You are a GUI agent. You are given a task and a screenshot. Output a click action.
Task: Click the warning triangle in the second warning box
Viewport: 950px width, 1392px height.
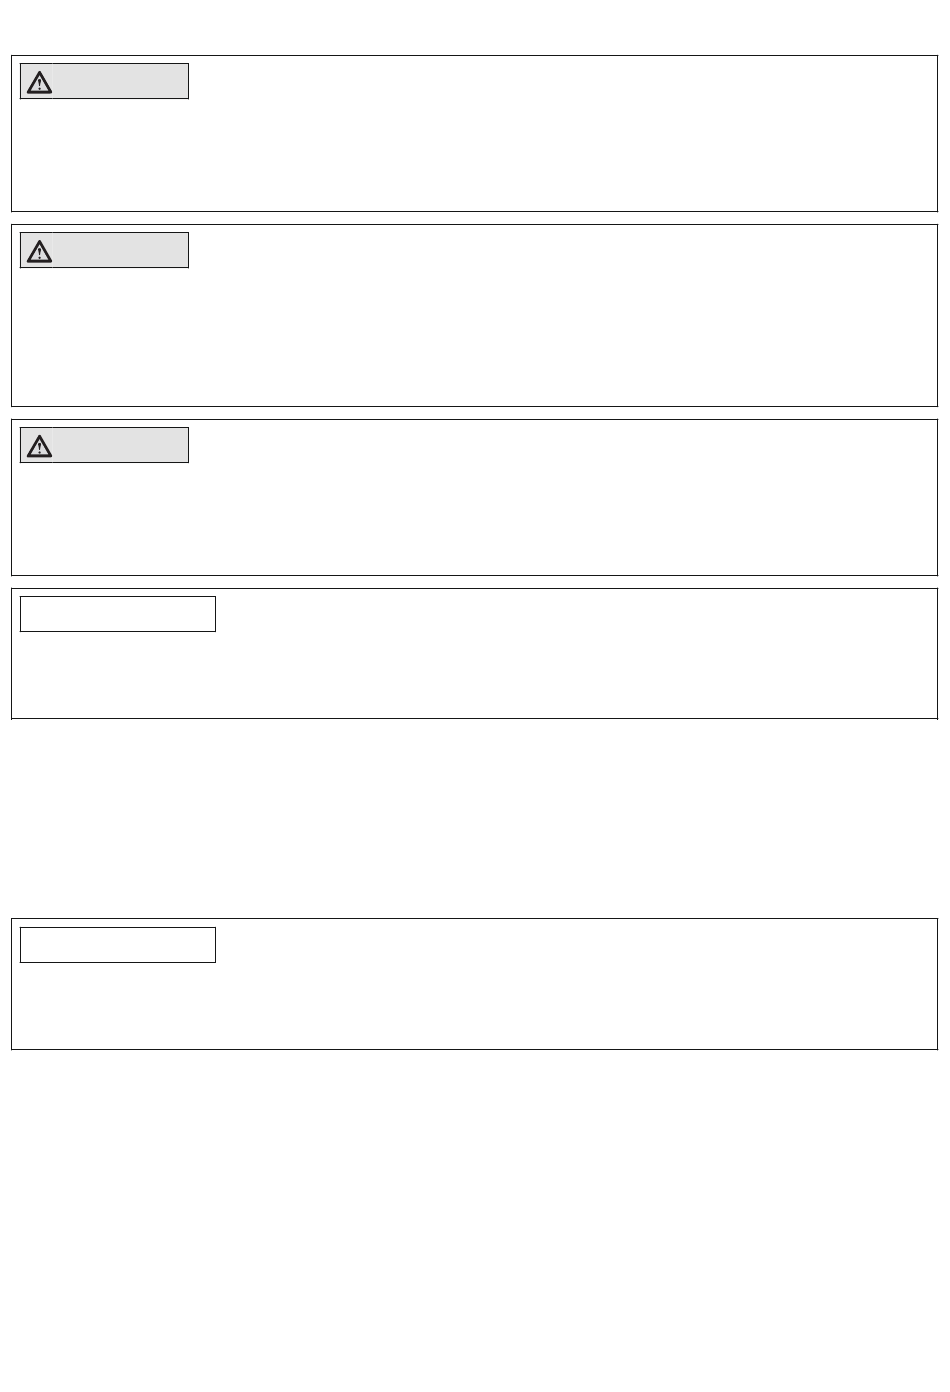pyautogui.click(x=39, y=251)
